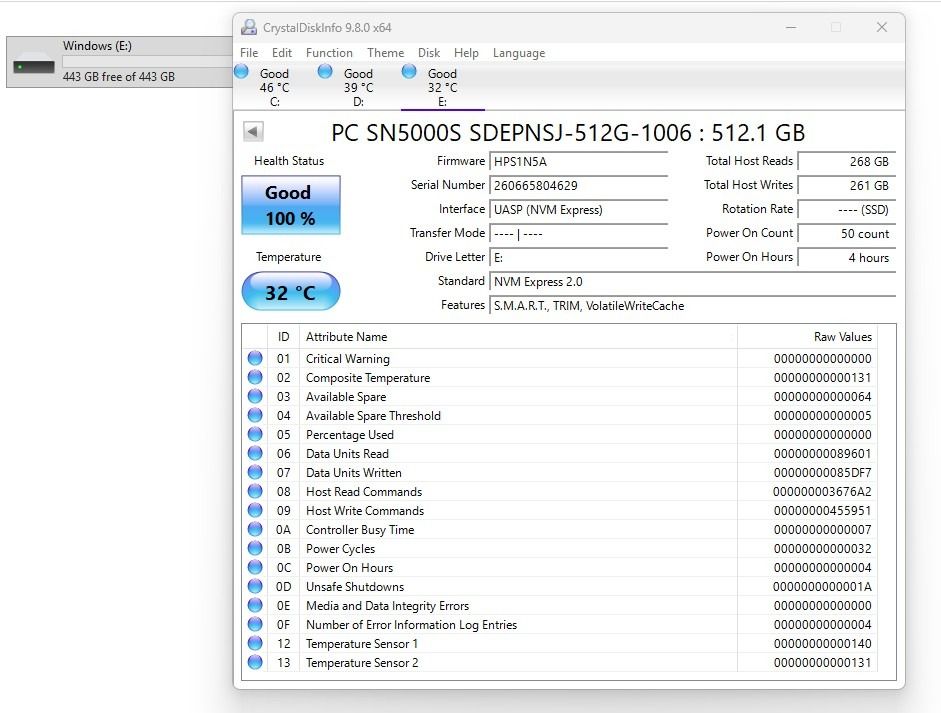The width and height of the screenshot is (941, 713).
Task: Click the Interface field UASP (NVM Express)
Action: (x=579, y=209)
